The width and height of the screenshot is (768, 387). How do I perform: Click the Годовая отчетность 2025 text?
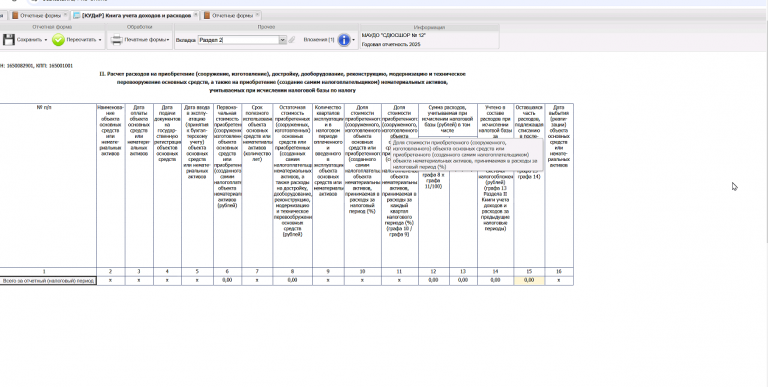pos(391,45)
